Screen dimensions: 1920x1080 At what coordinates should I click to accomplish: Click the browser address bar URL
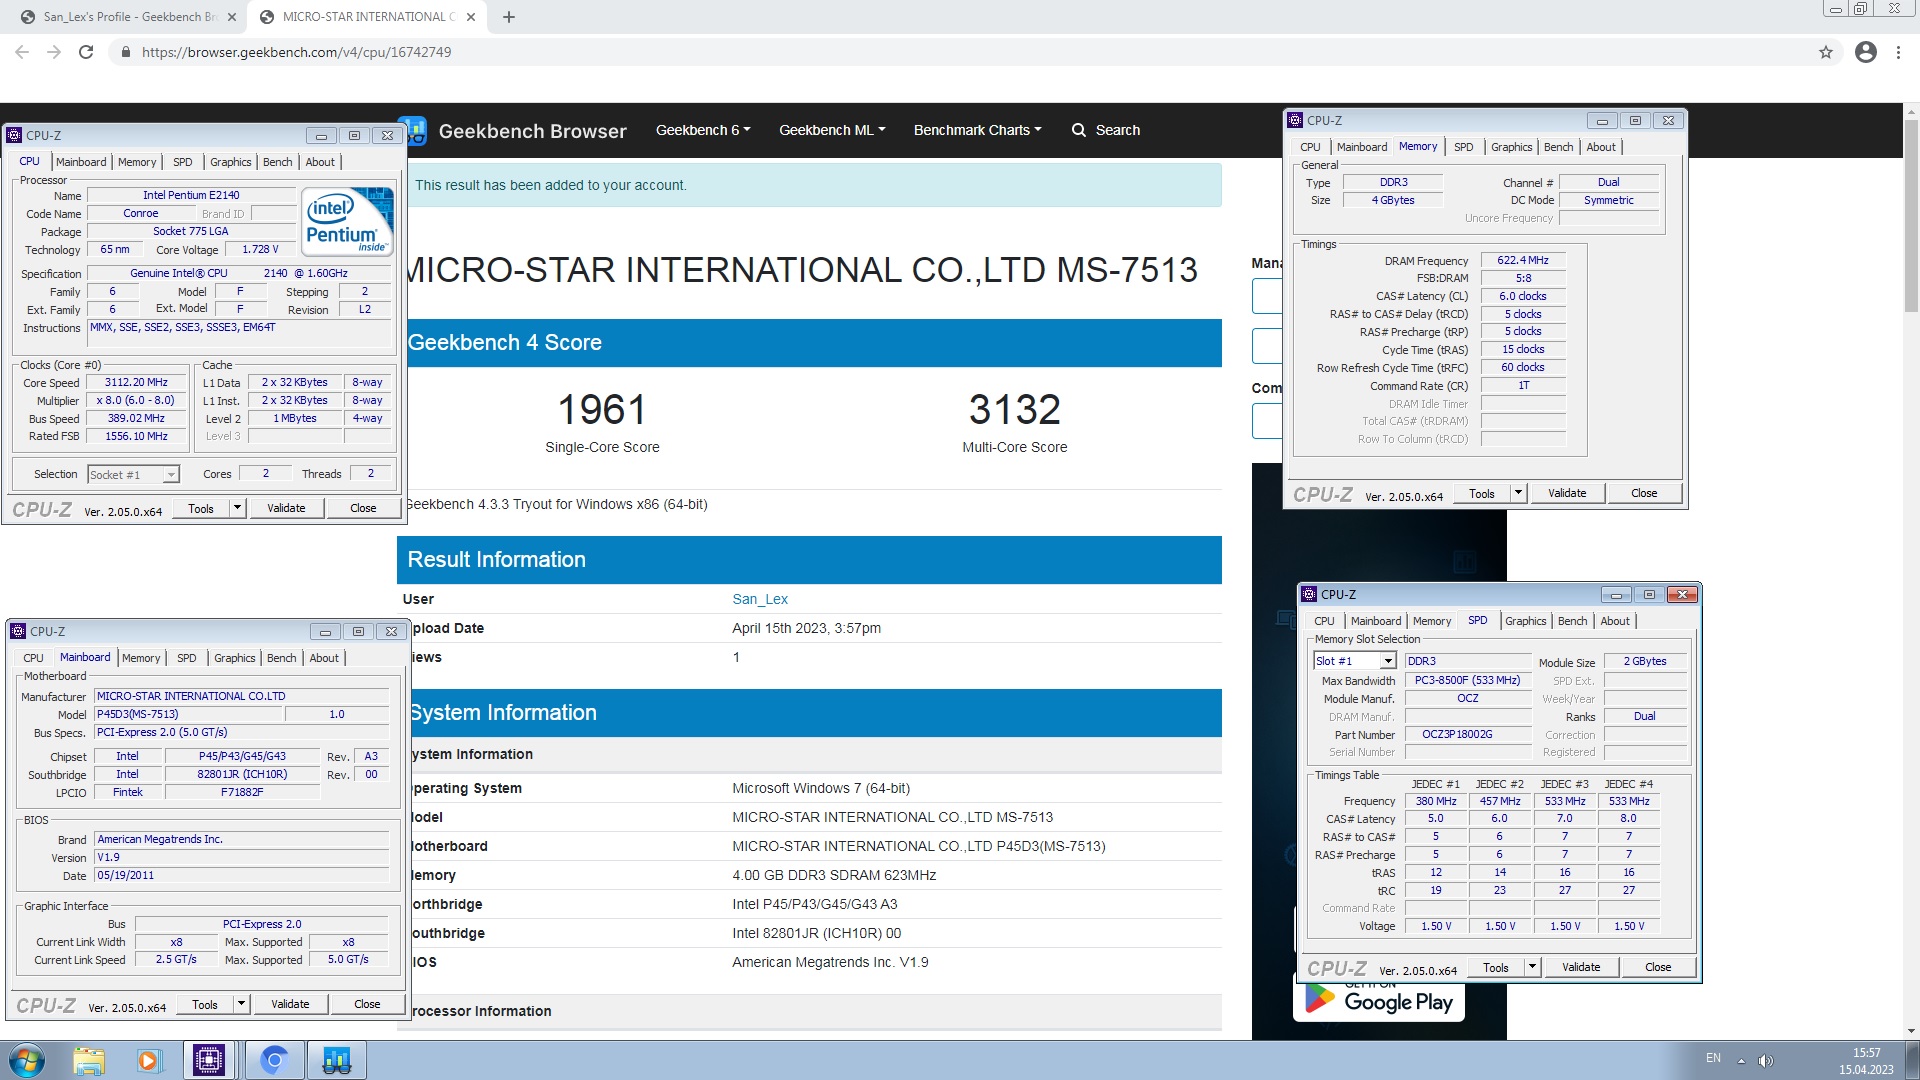click(x=296, y=52)
